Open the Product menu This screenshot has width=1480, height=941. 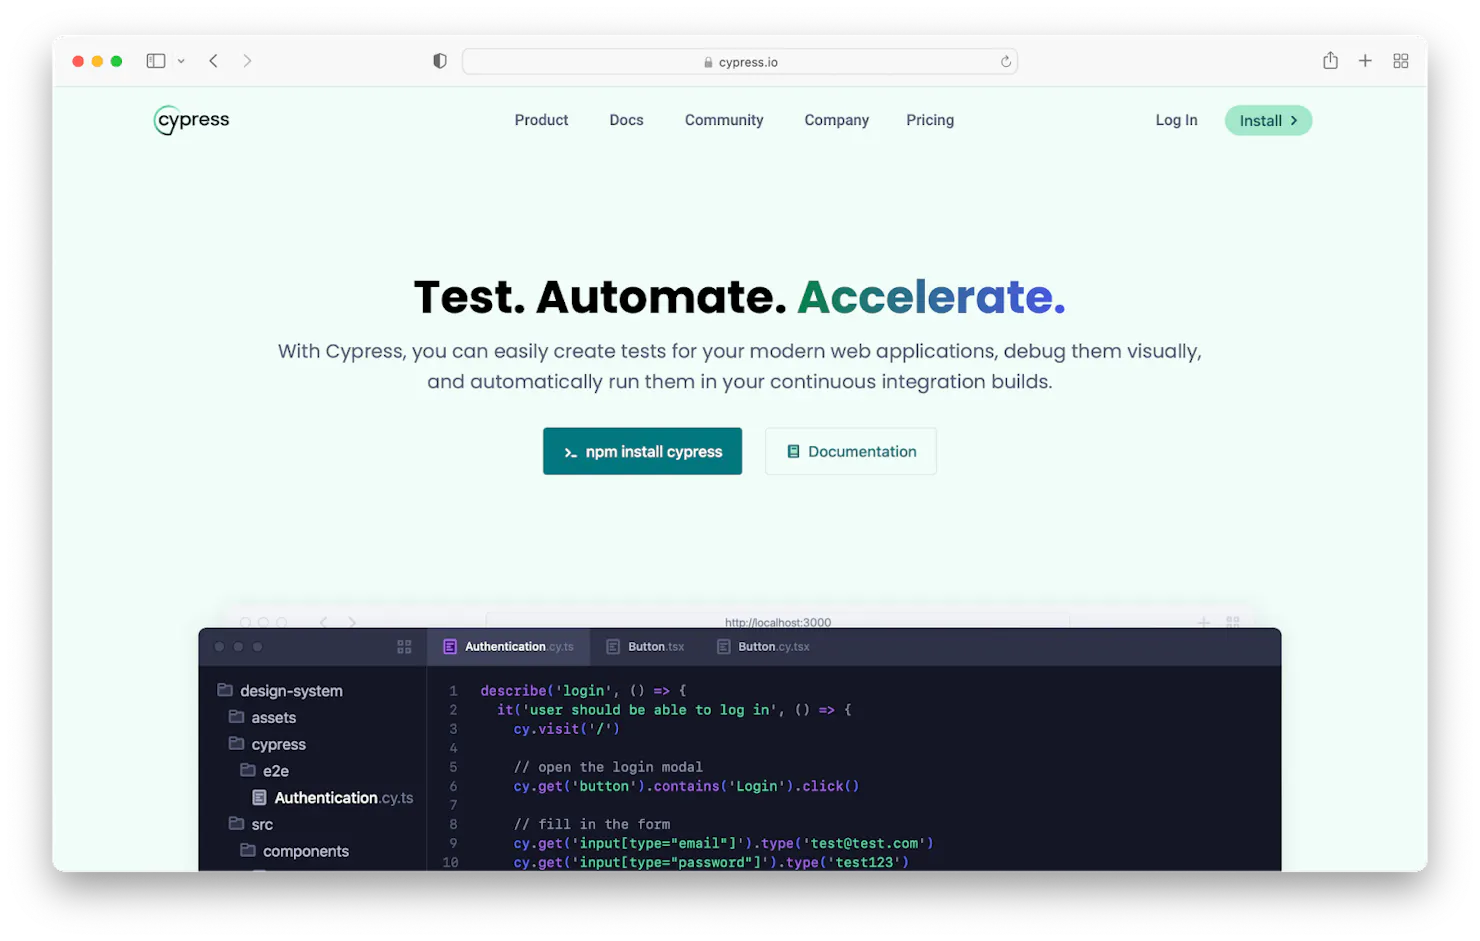[x=541, y=120]
